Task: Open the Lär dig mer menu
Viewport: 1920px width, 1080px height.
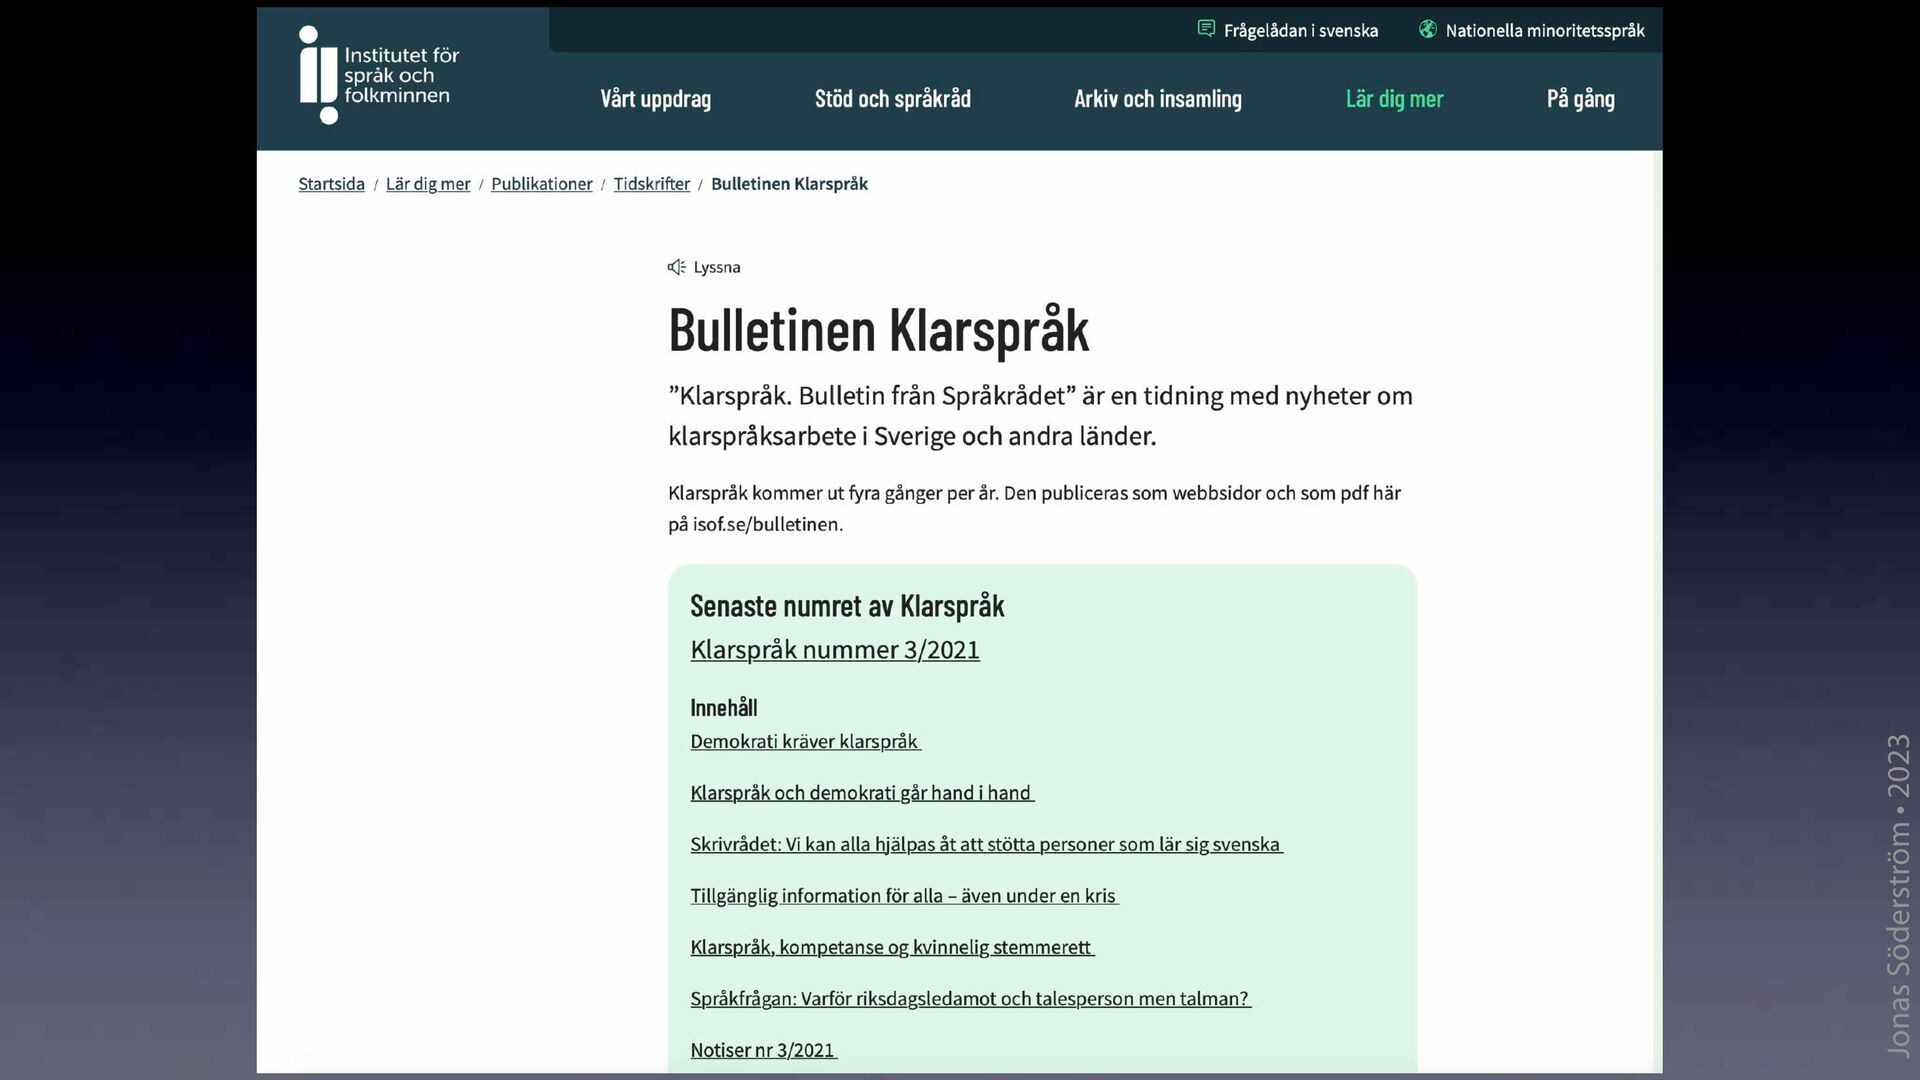Action: 1394,99
